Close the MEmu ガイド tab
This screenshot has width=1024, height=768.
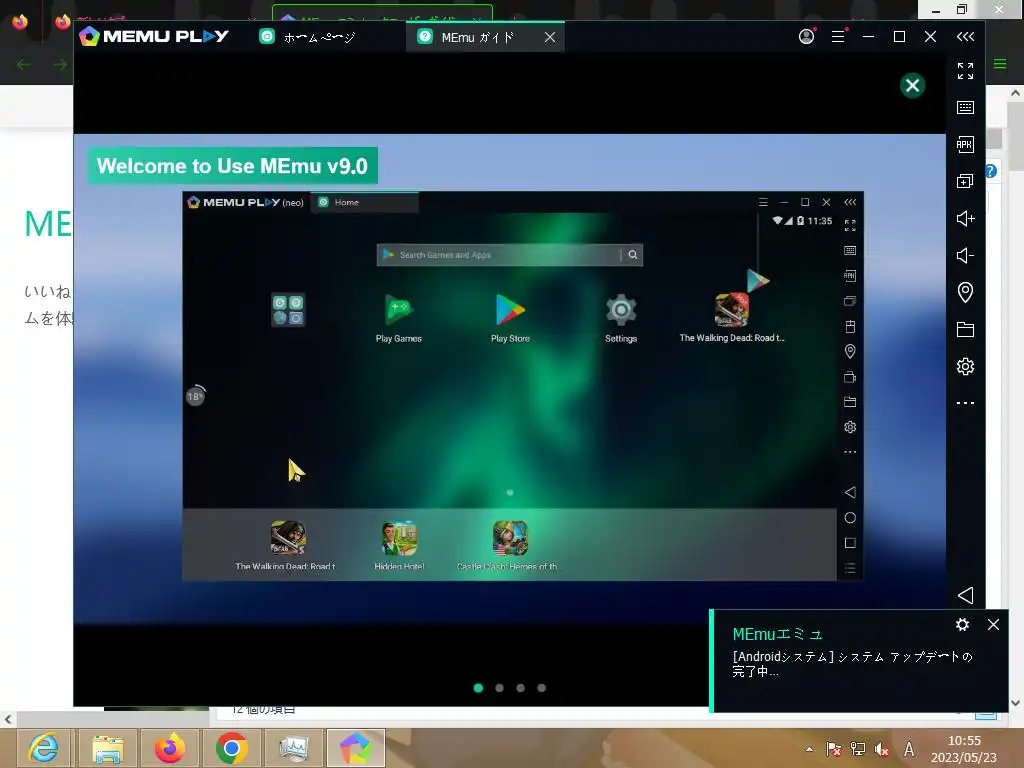(x=550, y=37)
